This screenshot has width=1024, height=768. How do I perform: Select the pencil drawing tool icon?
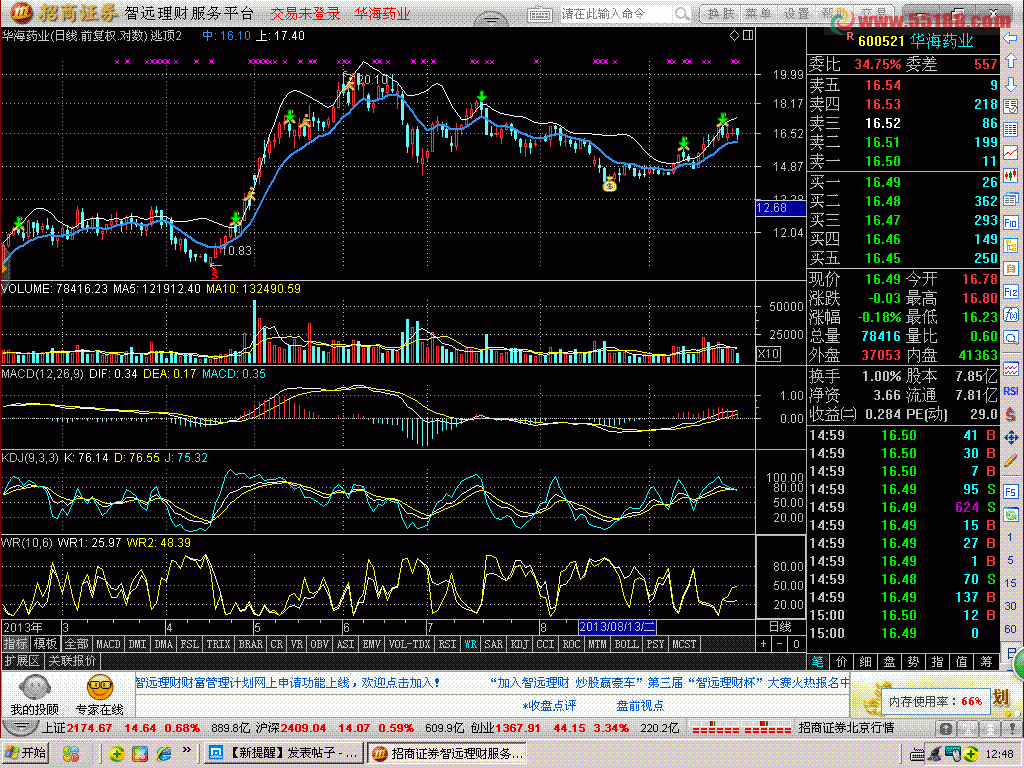tap(1011, 460)
